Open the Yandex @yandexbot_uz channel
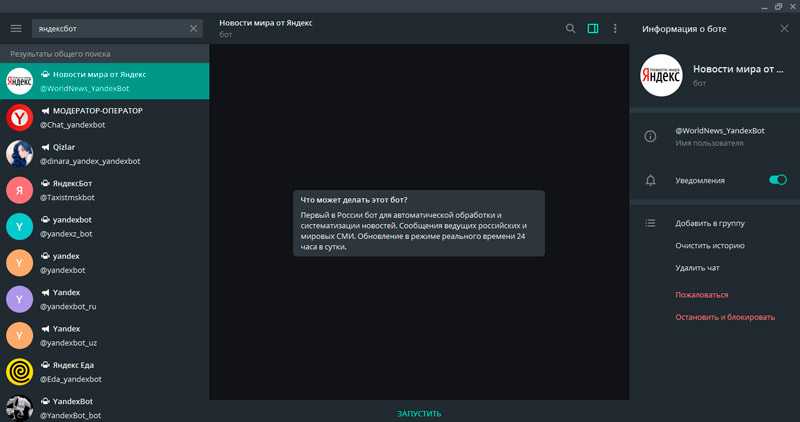 point(105,335)
